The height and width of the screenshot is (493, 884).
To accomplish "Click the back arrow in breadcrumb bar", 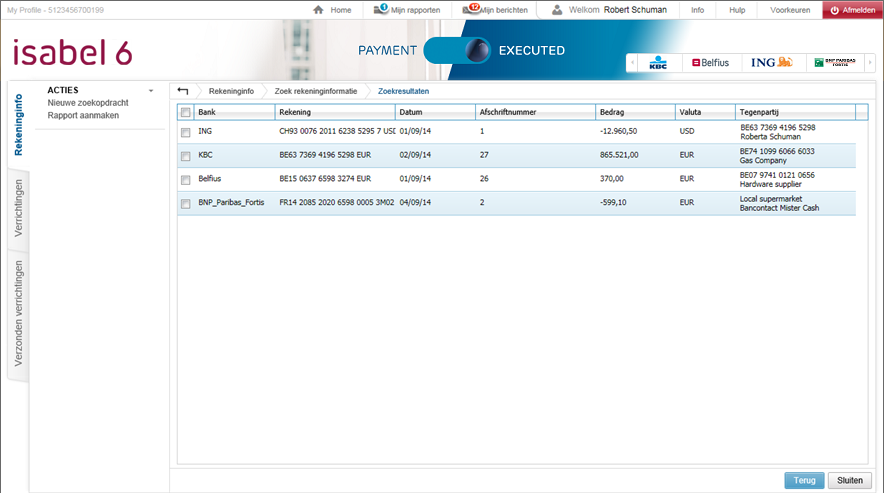I will click(x=182, y=91).
